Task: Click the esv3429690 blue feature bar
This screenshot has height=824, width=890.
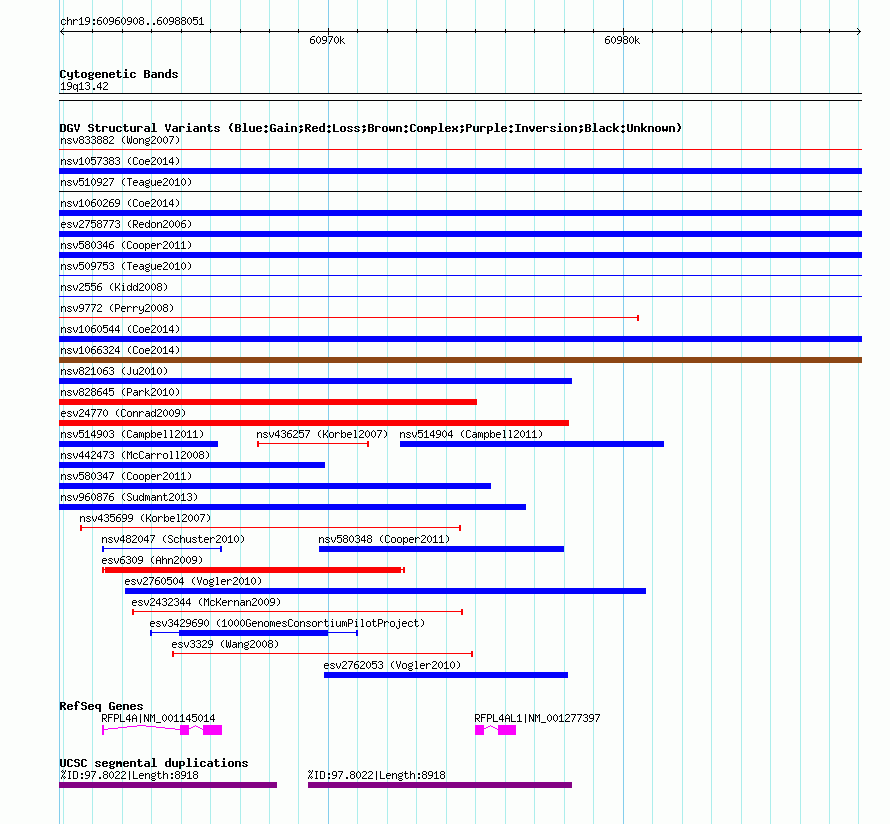Action: pyautogui.click(x=254, y=633)
